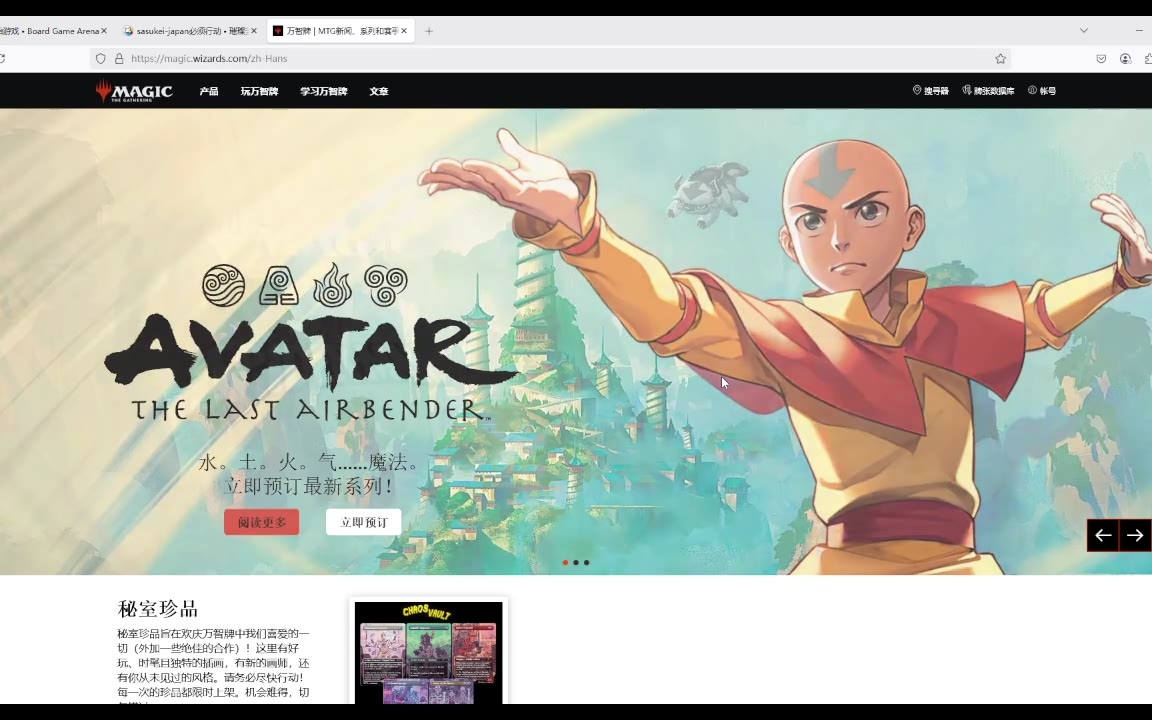Click the 秘室珍品 heading text
The height and width of the screenshot is (720, 1152).
coord(158,608)
